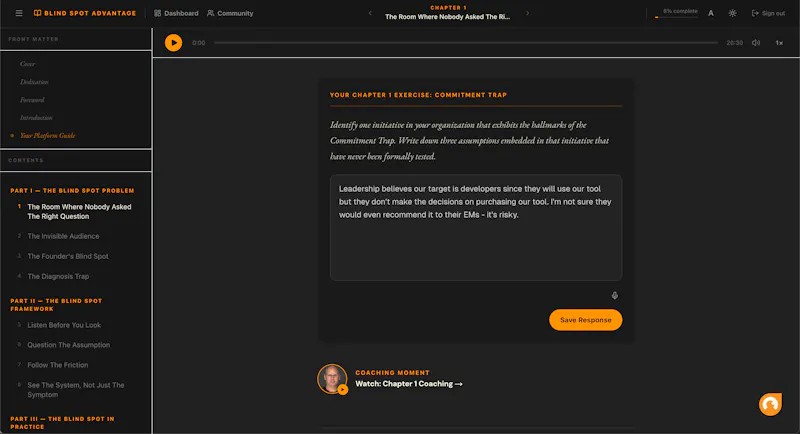The image size is (800, 434).
Task: Open chapter The Invisible Audience
Action: coord(63,236)
